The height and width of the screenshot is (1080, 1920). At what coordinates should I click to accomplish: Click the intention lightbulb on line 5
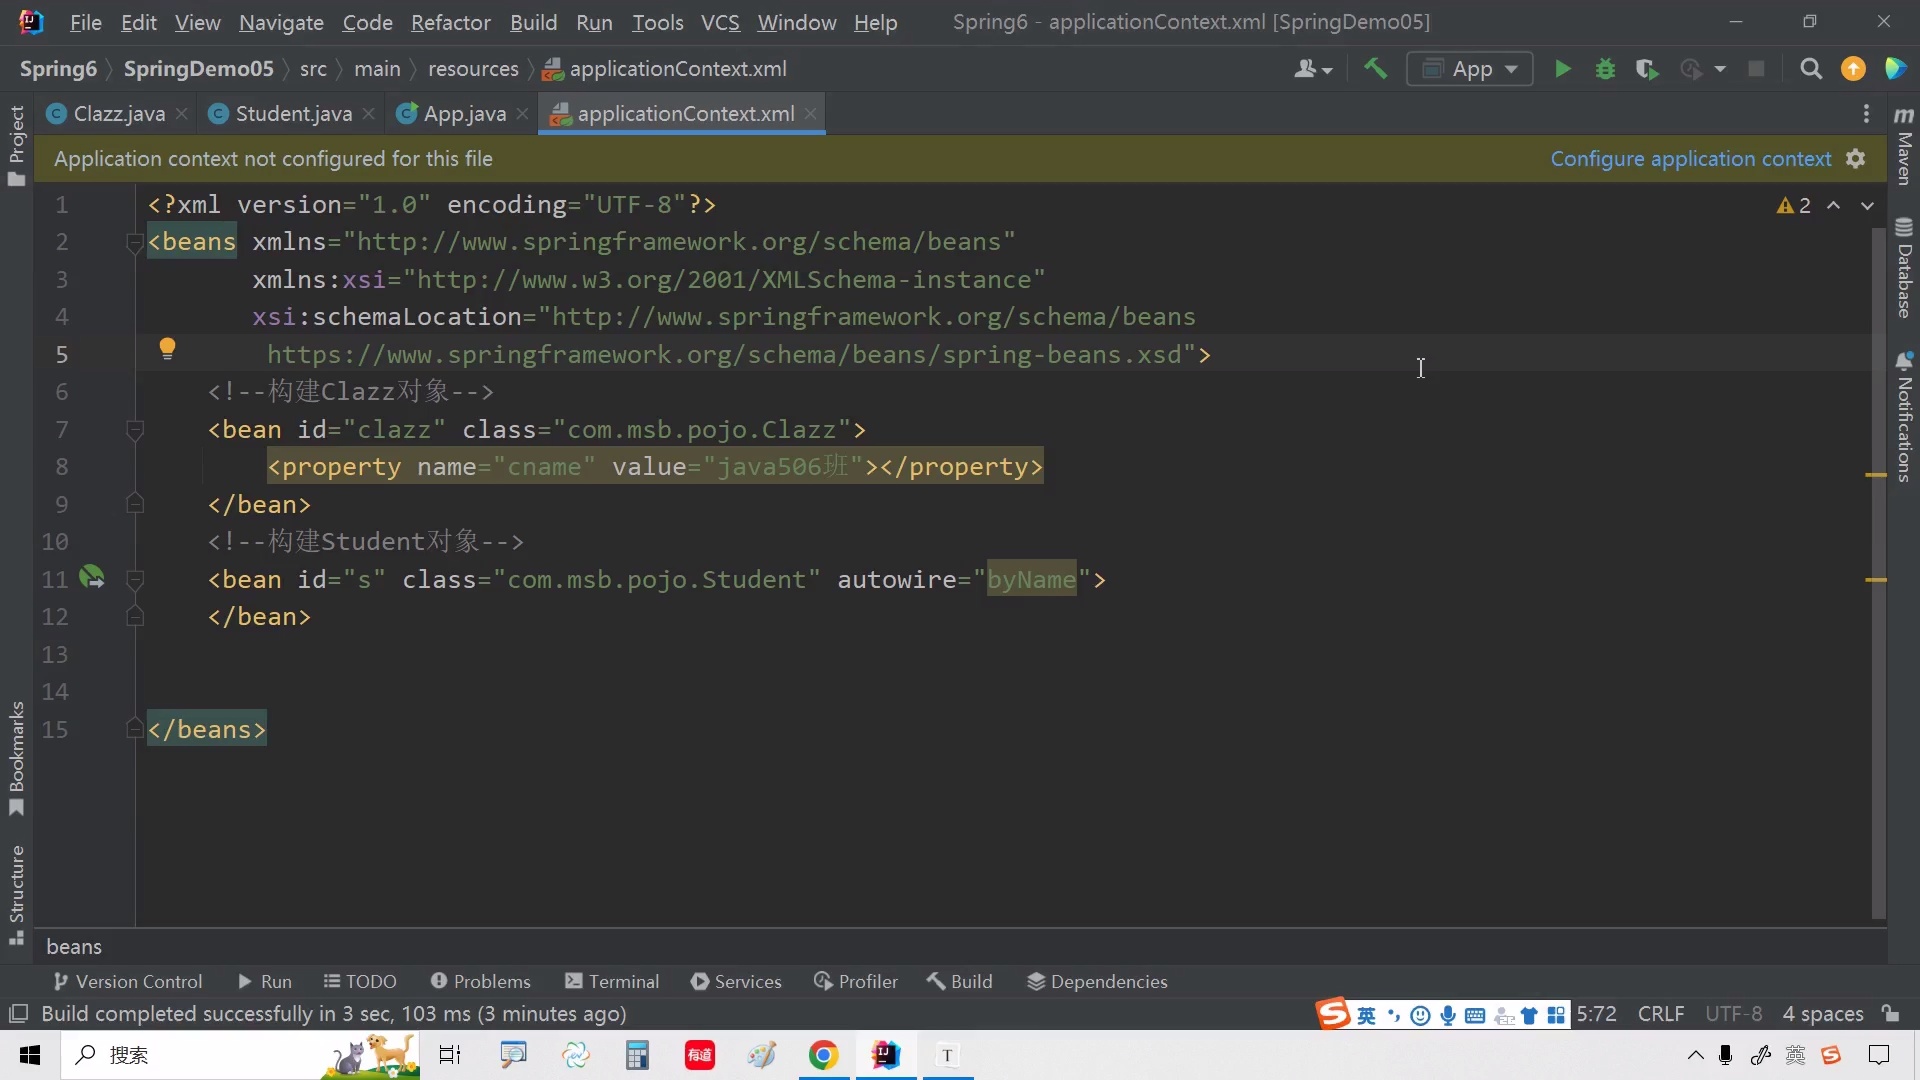coord(167,348)
